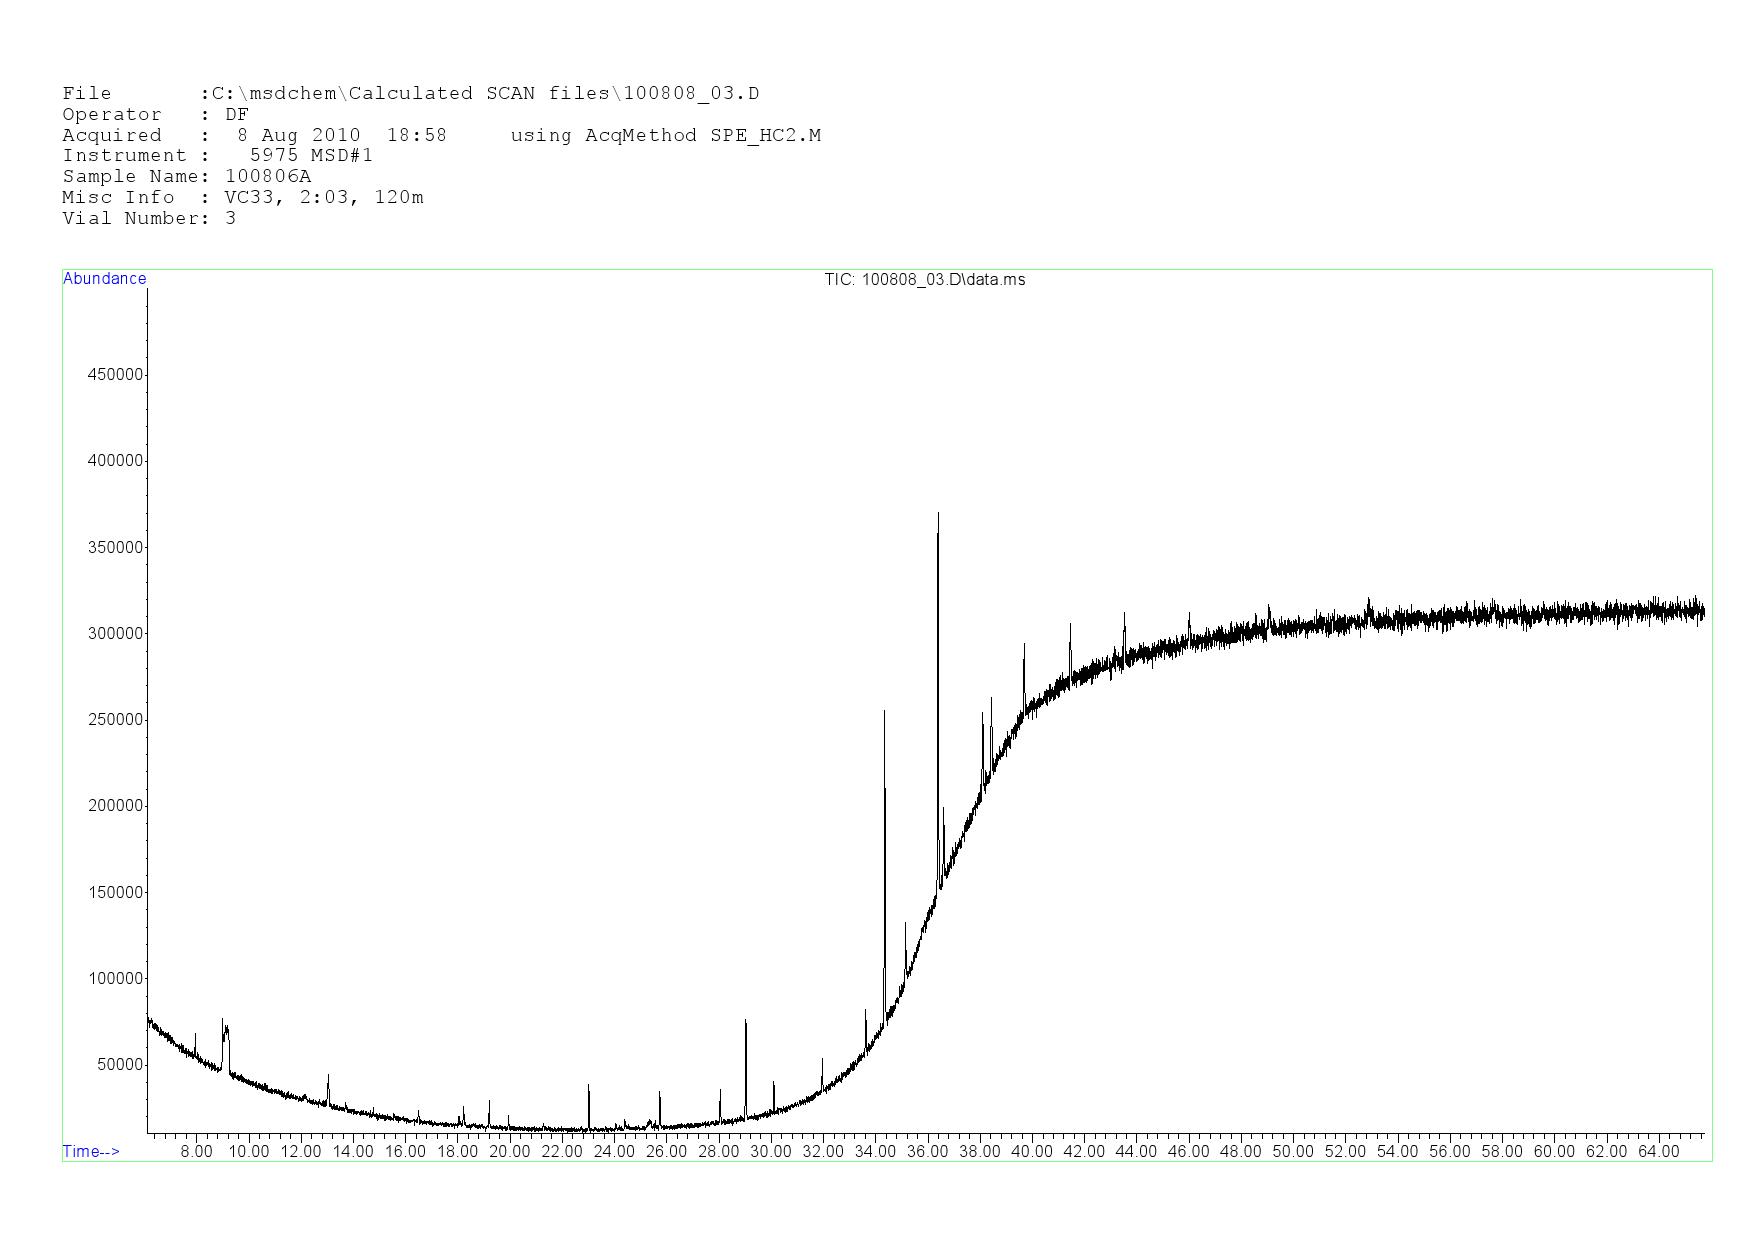Click the 450000 abundance tick label
1754x1240 pixels.
(x=115, y=375)
